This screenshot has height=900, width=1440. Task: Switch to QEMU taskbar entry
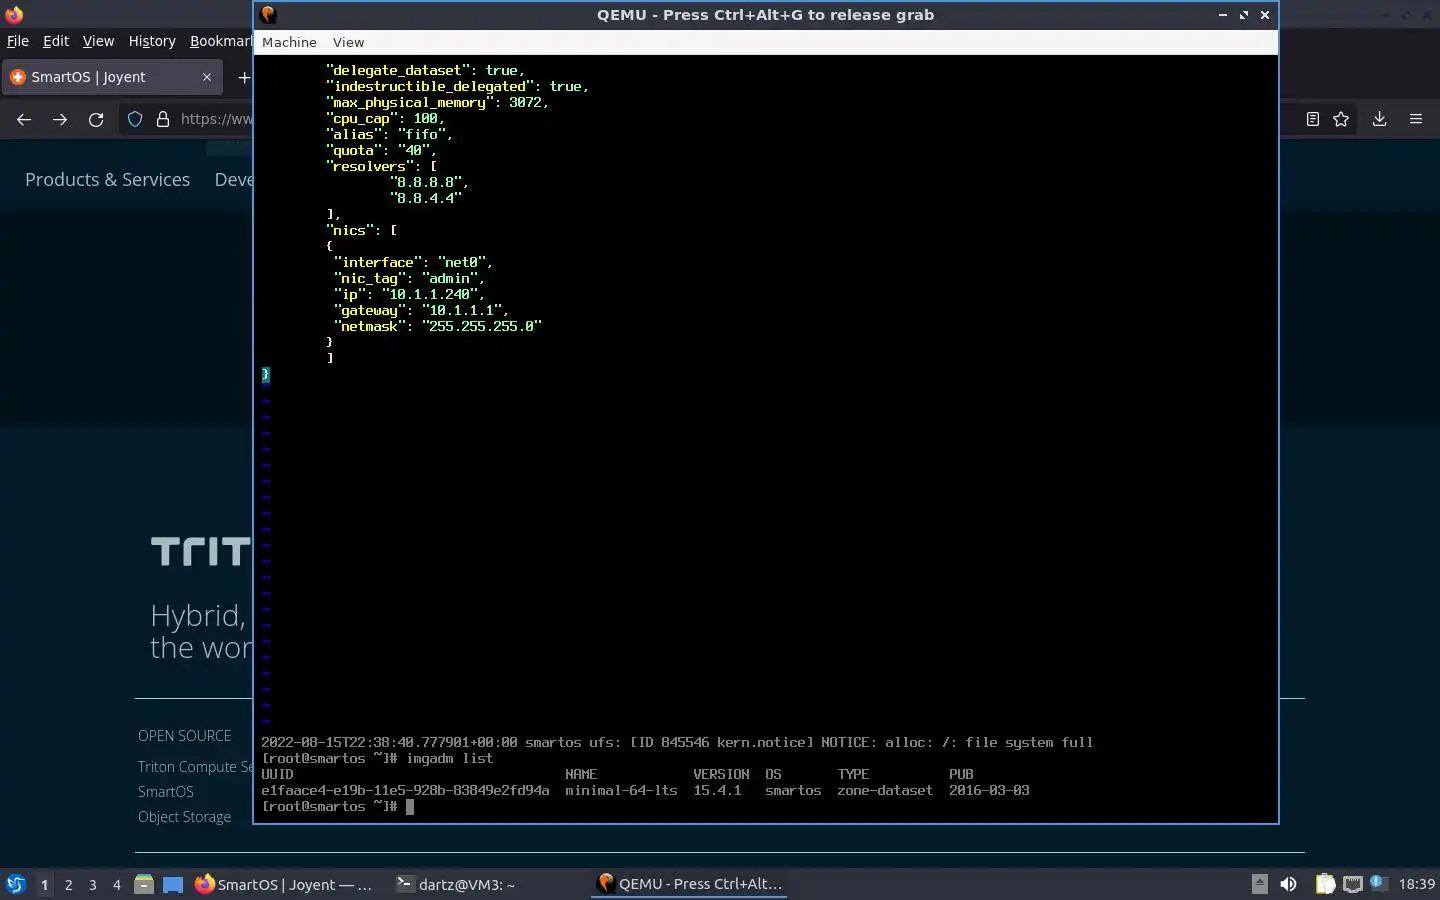pos(690,884)
